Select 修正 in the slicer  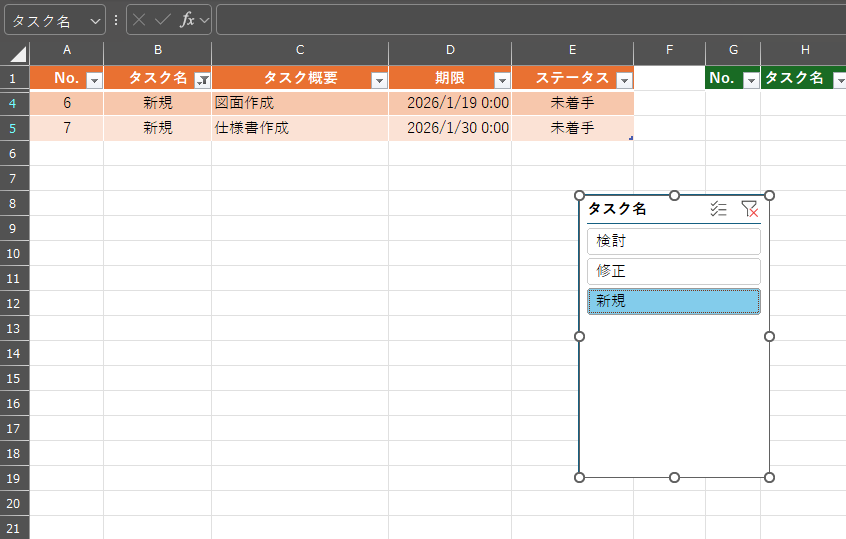coord(673,271)
